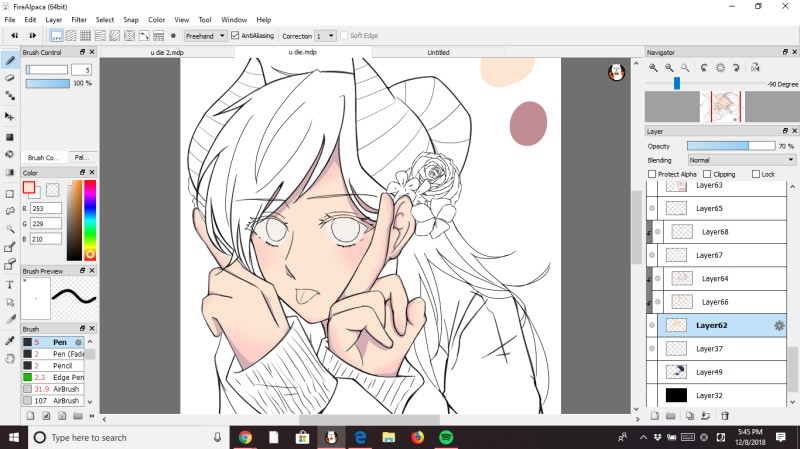Select the Gradient tool

tap(10, 172)
